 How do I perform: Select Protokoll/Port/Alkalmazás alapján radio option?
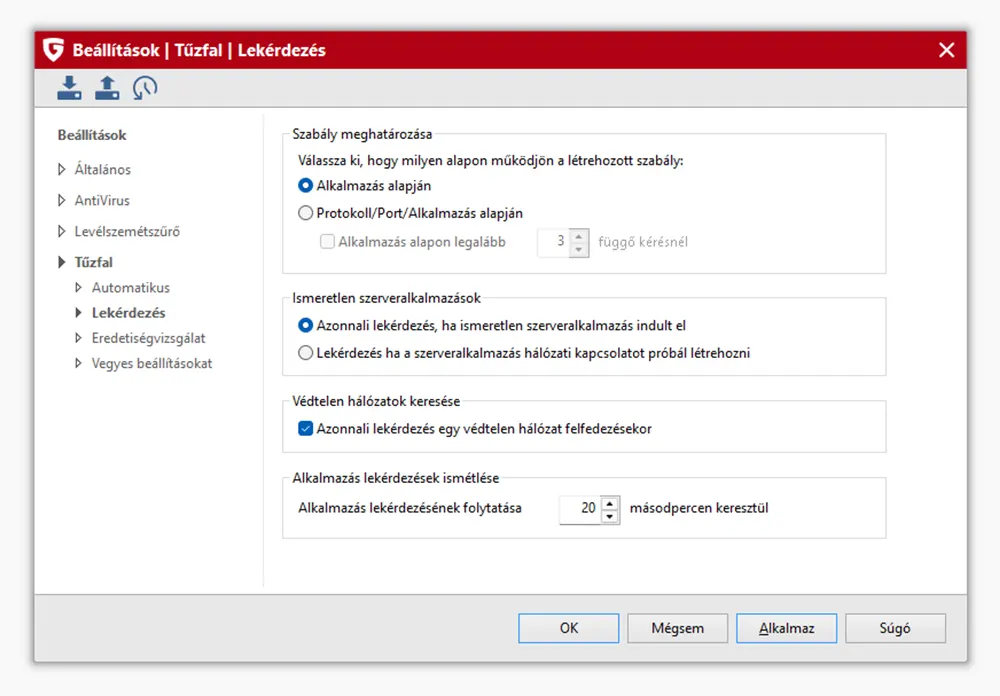(x=306, y=212)
